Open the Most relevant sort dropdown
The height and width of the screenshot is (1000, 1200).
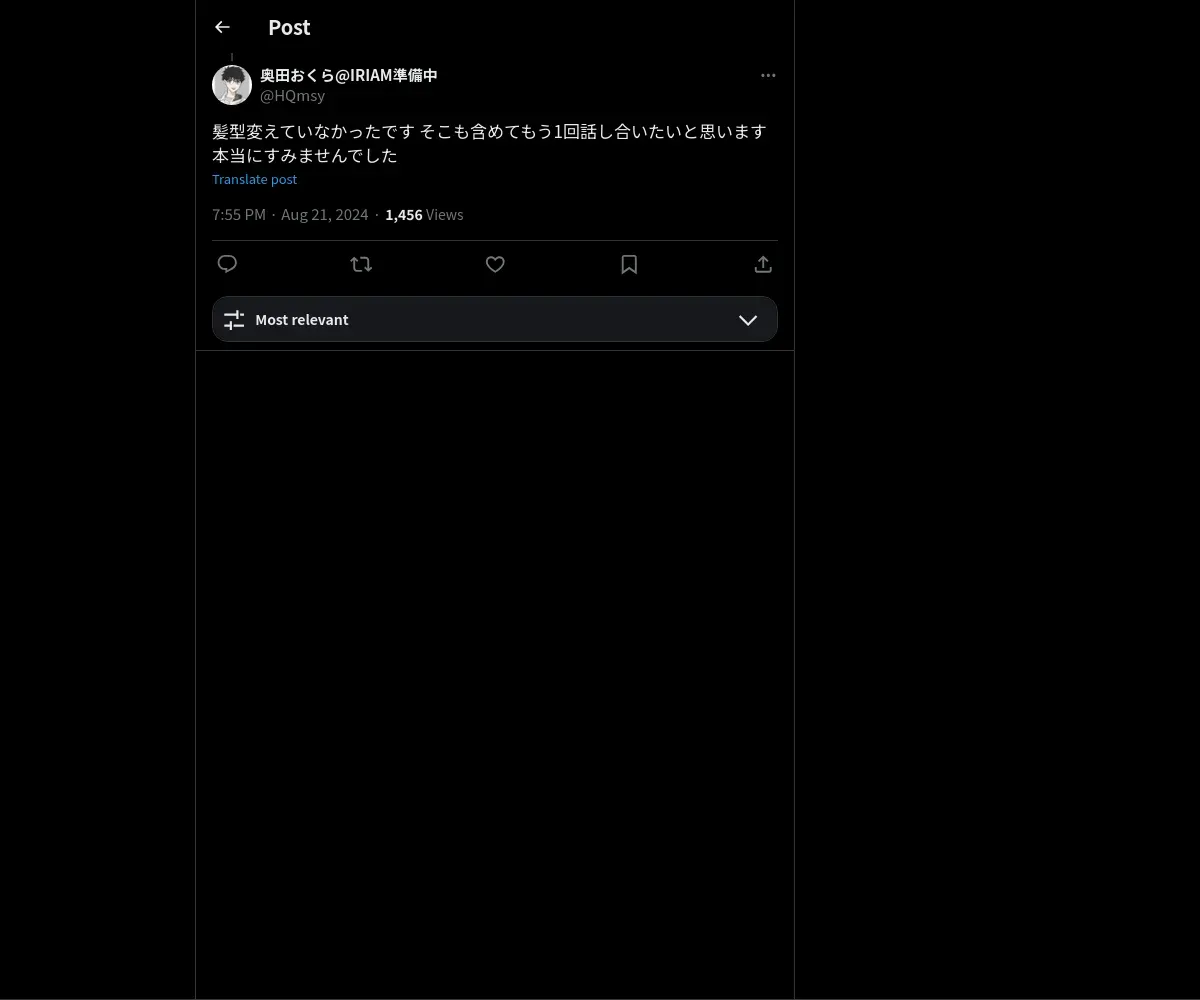click(x=495, y=319)
